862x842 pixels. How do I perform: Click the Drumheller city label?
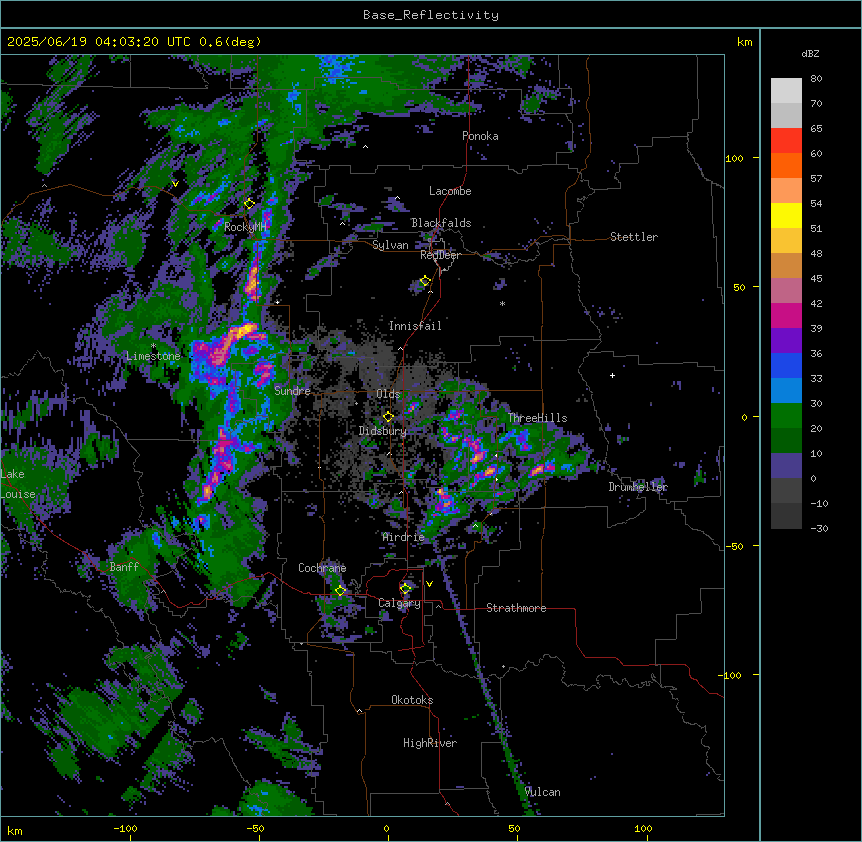pyautogui.click(x=638, y=487)
